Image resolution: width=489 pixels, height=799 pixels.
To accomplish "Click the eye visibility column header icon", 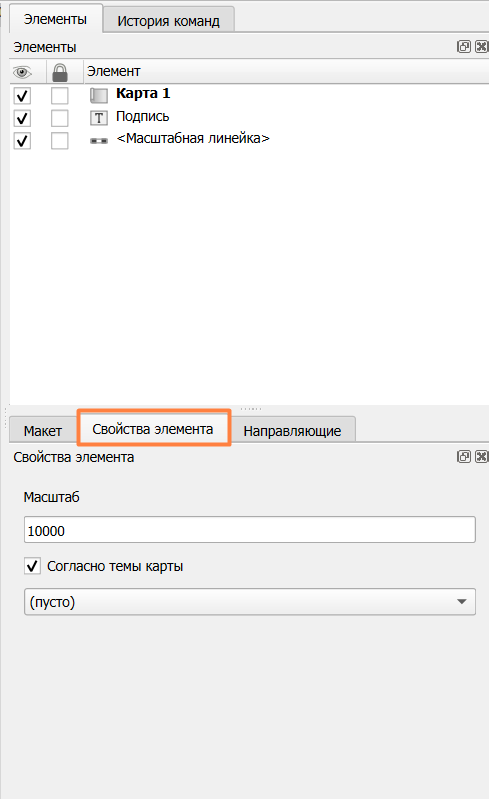I will point(22,72).
